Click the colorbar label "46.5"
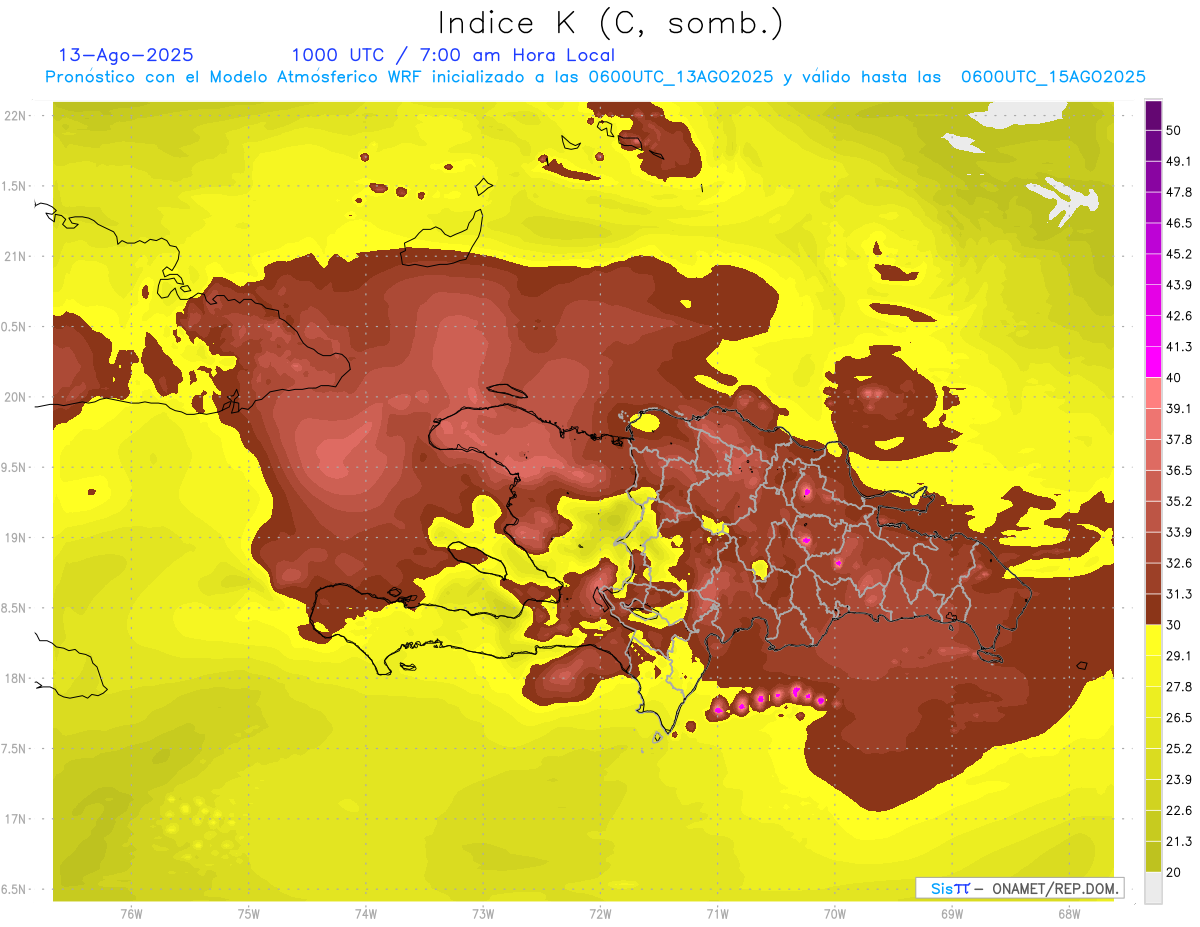 1179,223
